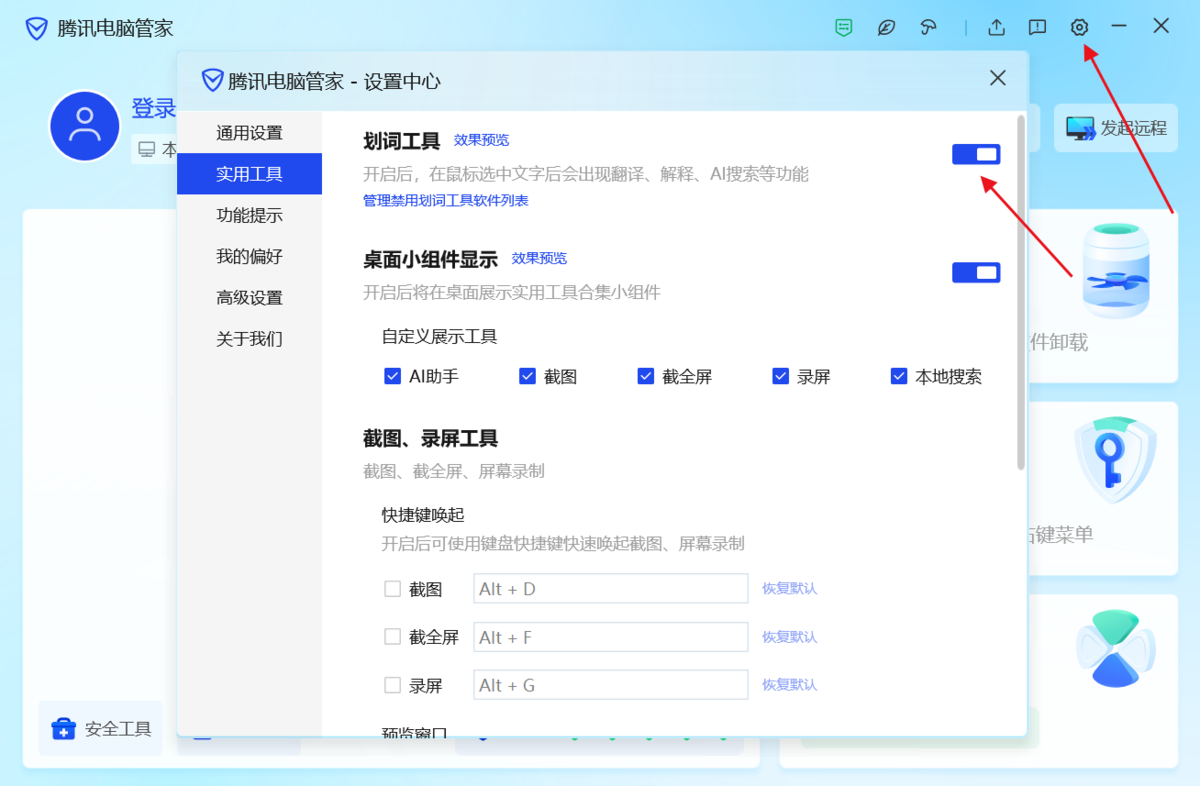
Task: Toggle the 划词工具 switch off
Action: 976,154
